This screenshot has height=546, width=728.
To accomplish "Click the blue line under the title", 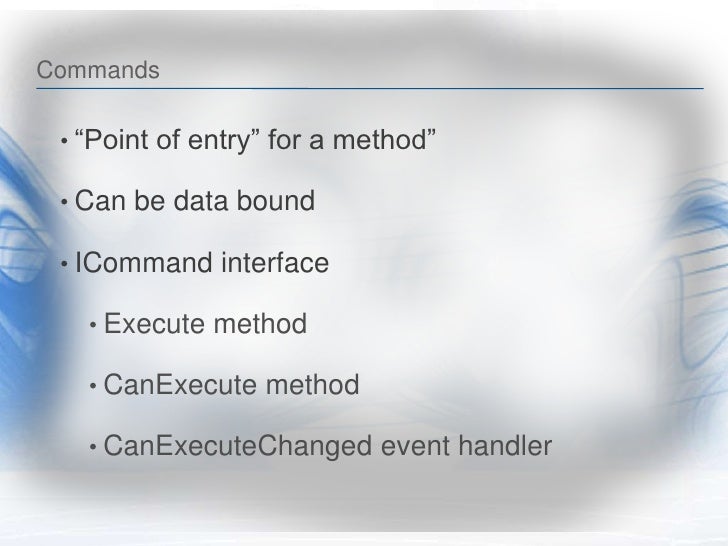I will [370, 88].
